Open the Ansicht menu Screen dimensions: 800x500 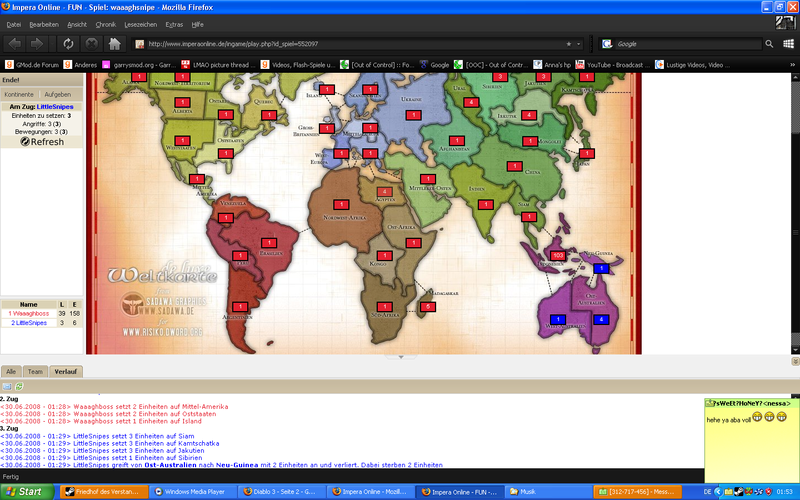[77, 24]
